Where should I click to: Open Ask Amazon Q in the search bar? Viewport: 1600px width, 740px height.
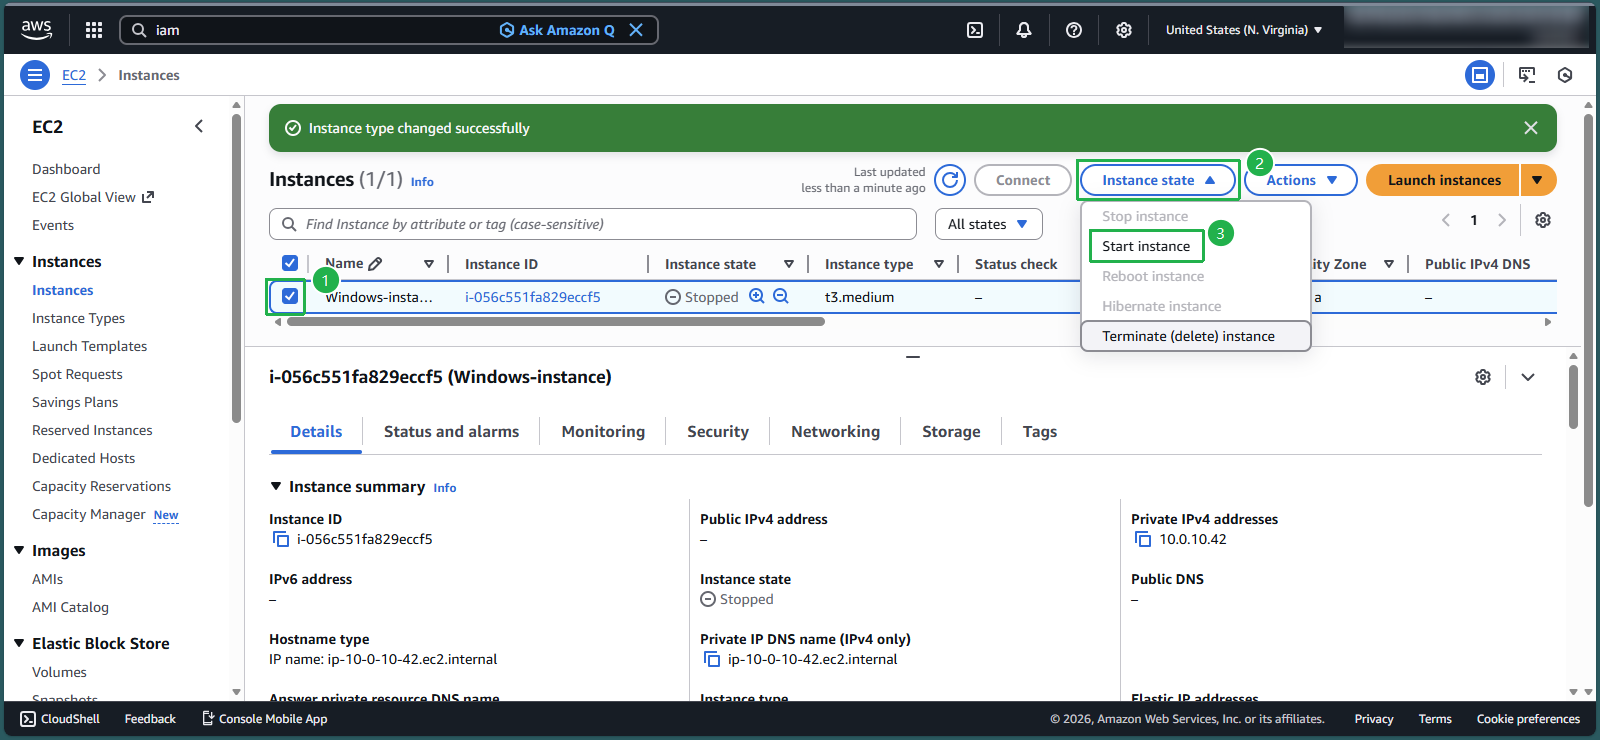tap(557, 30)
